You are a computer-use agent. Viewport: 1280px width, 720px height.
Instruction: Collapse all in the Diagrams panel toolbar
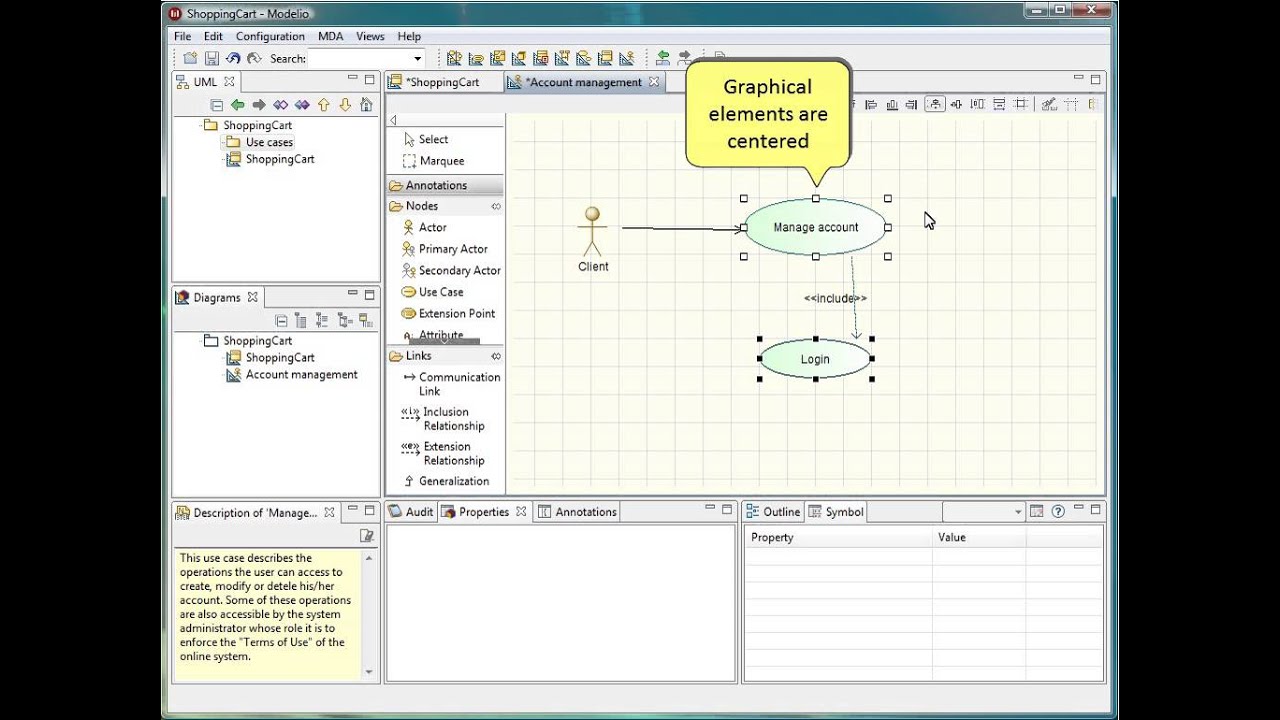click(281, 321)
